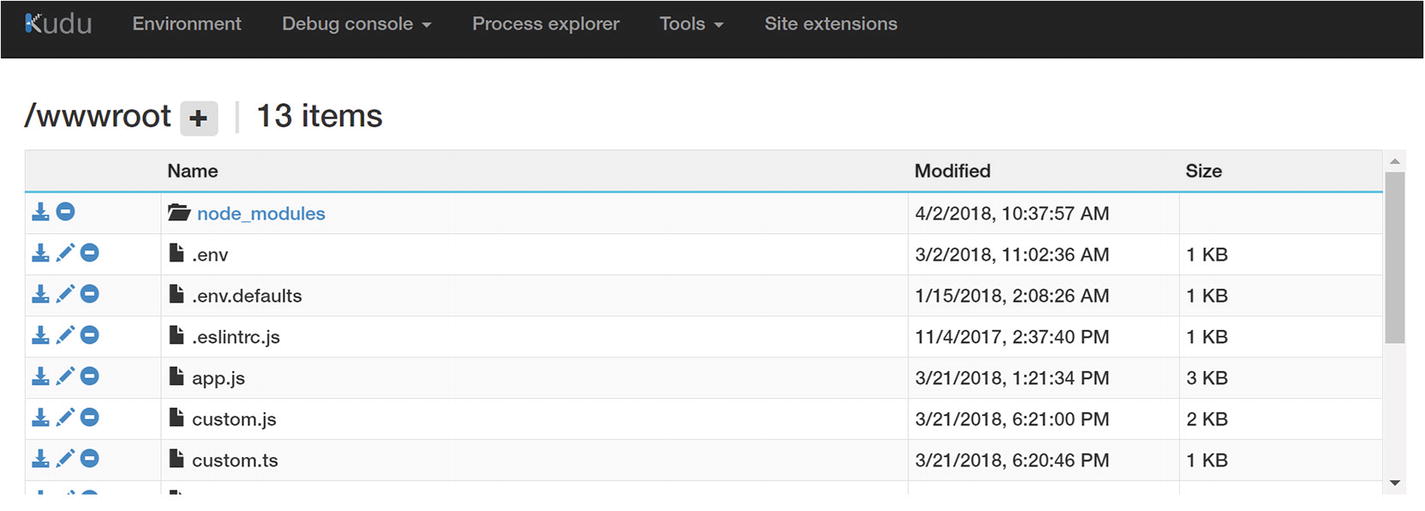Click the Kudu logo
1425x511 pixels.
[58, 24]
